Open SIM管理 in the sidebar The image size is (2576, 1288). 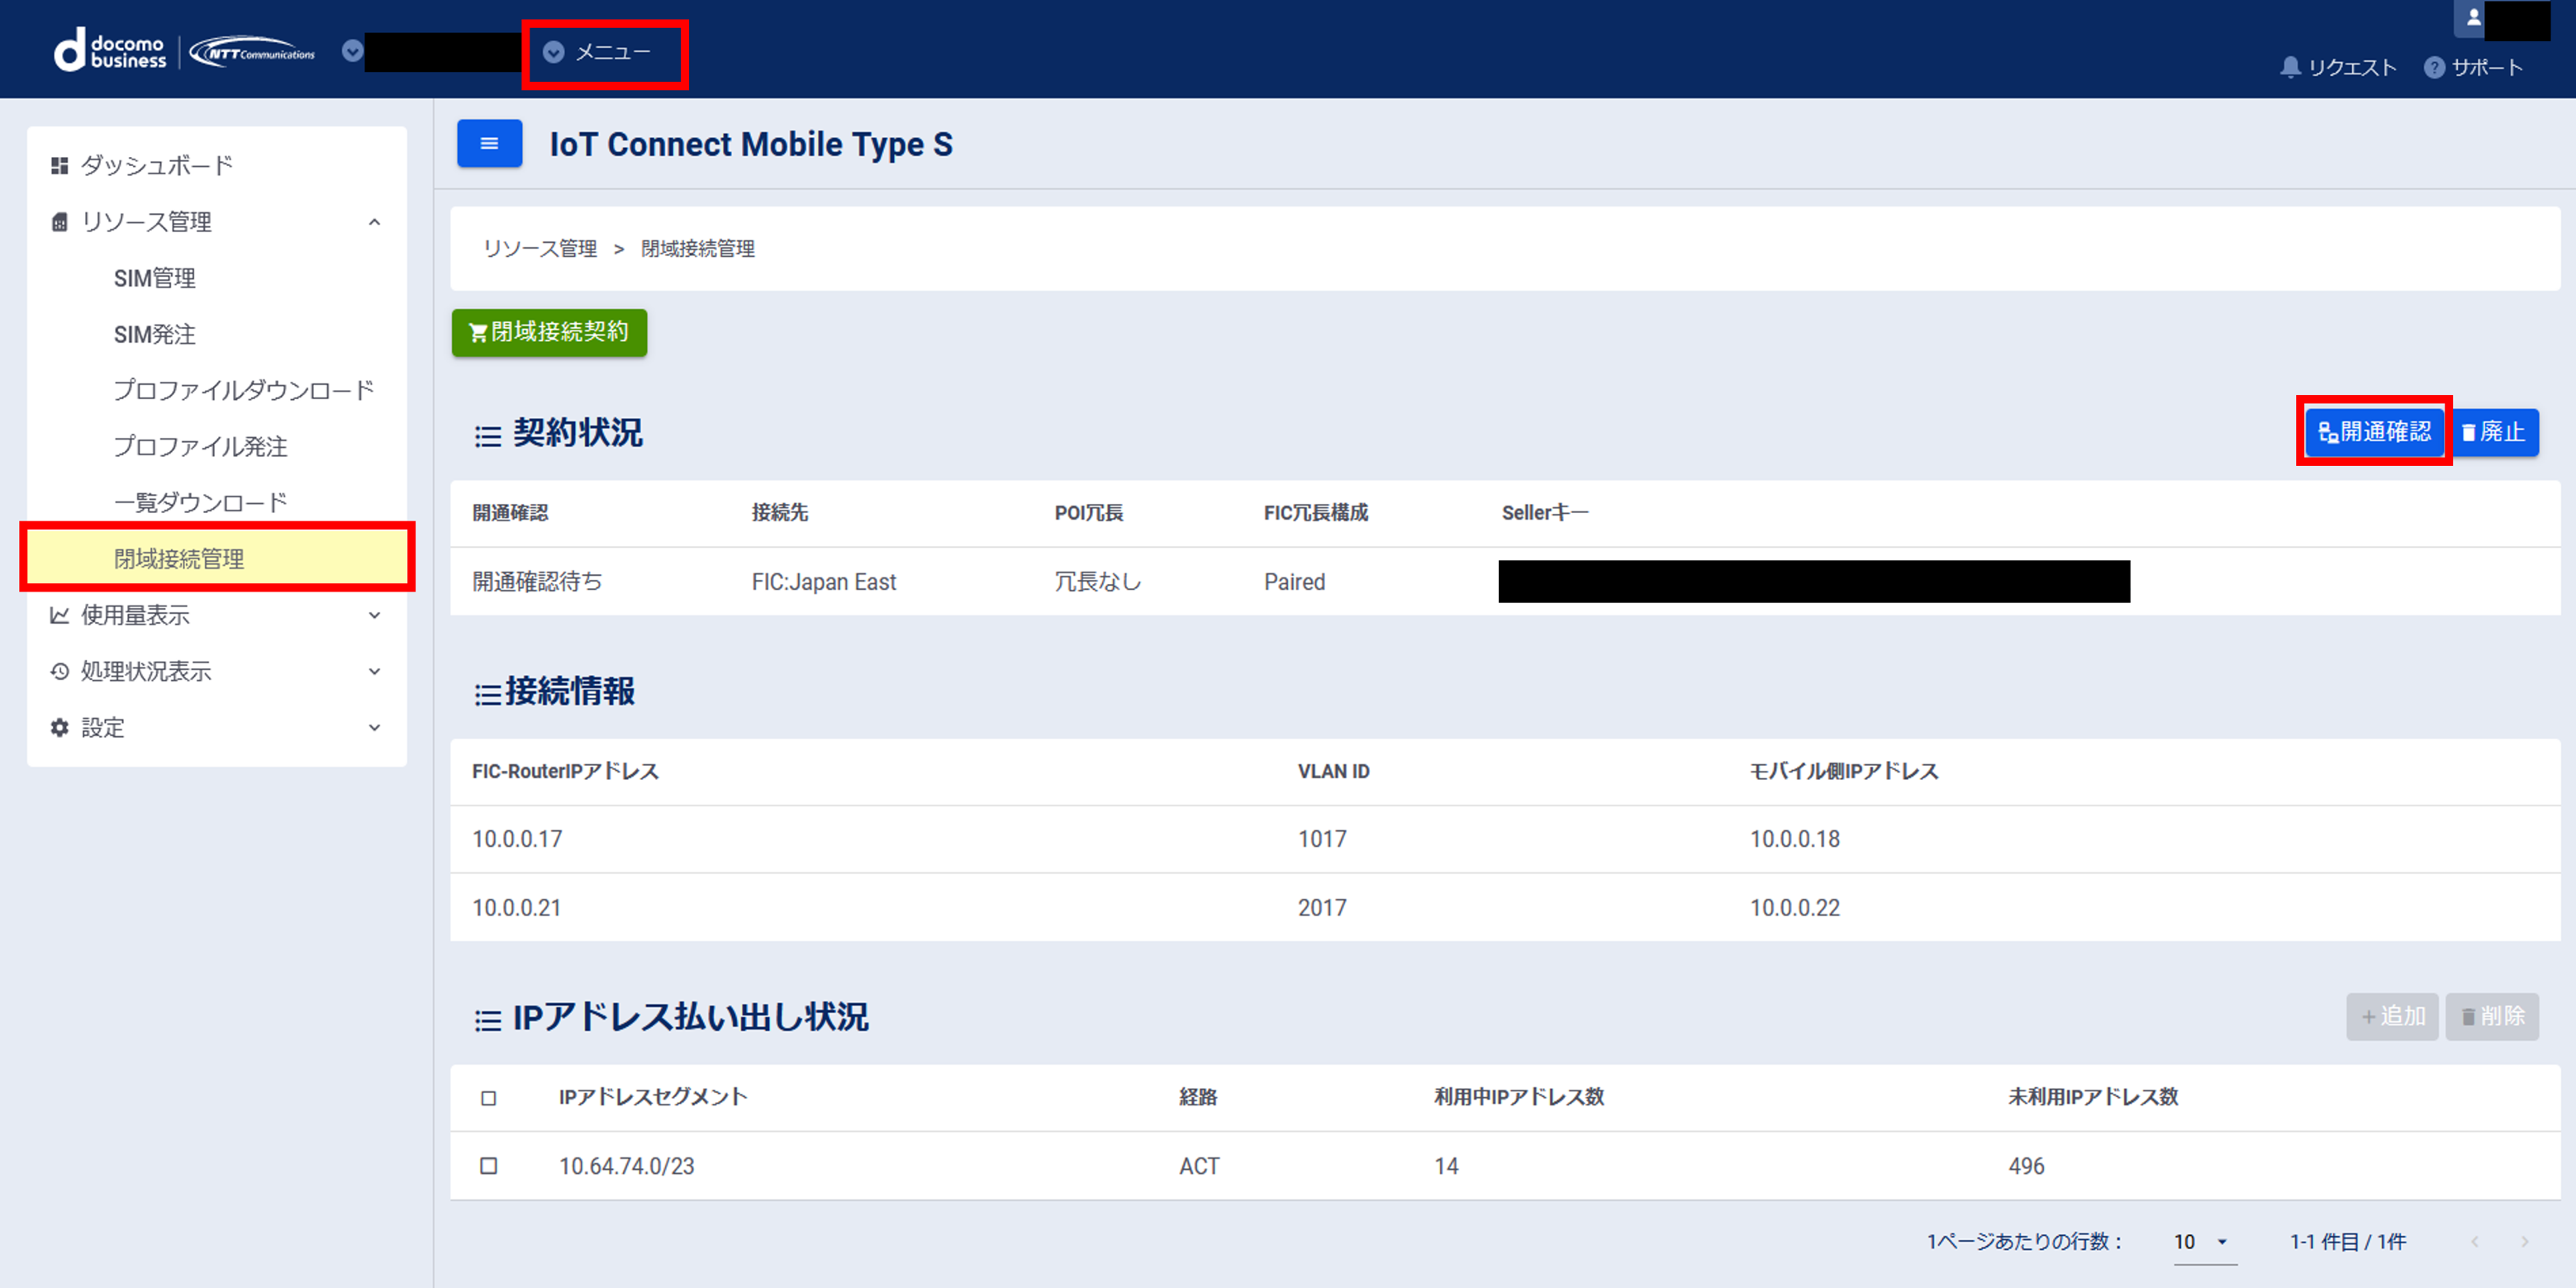click(x=155, y=278)
